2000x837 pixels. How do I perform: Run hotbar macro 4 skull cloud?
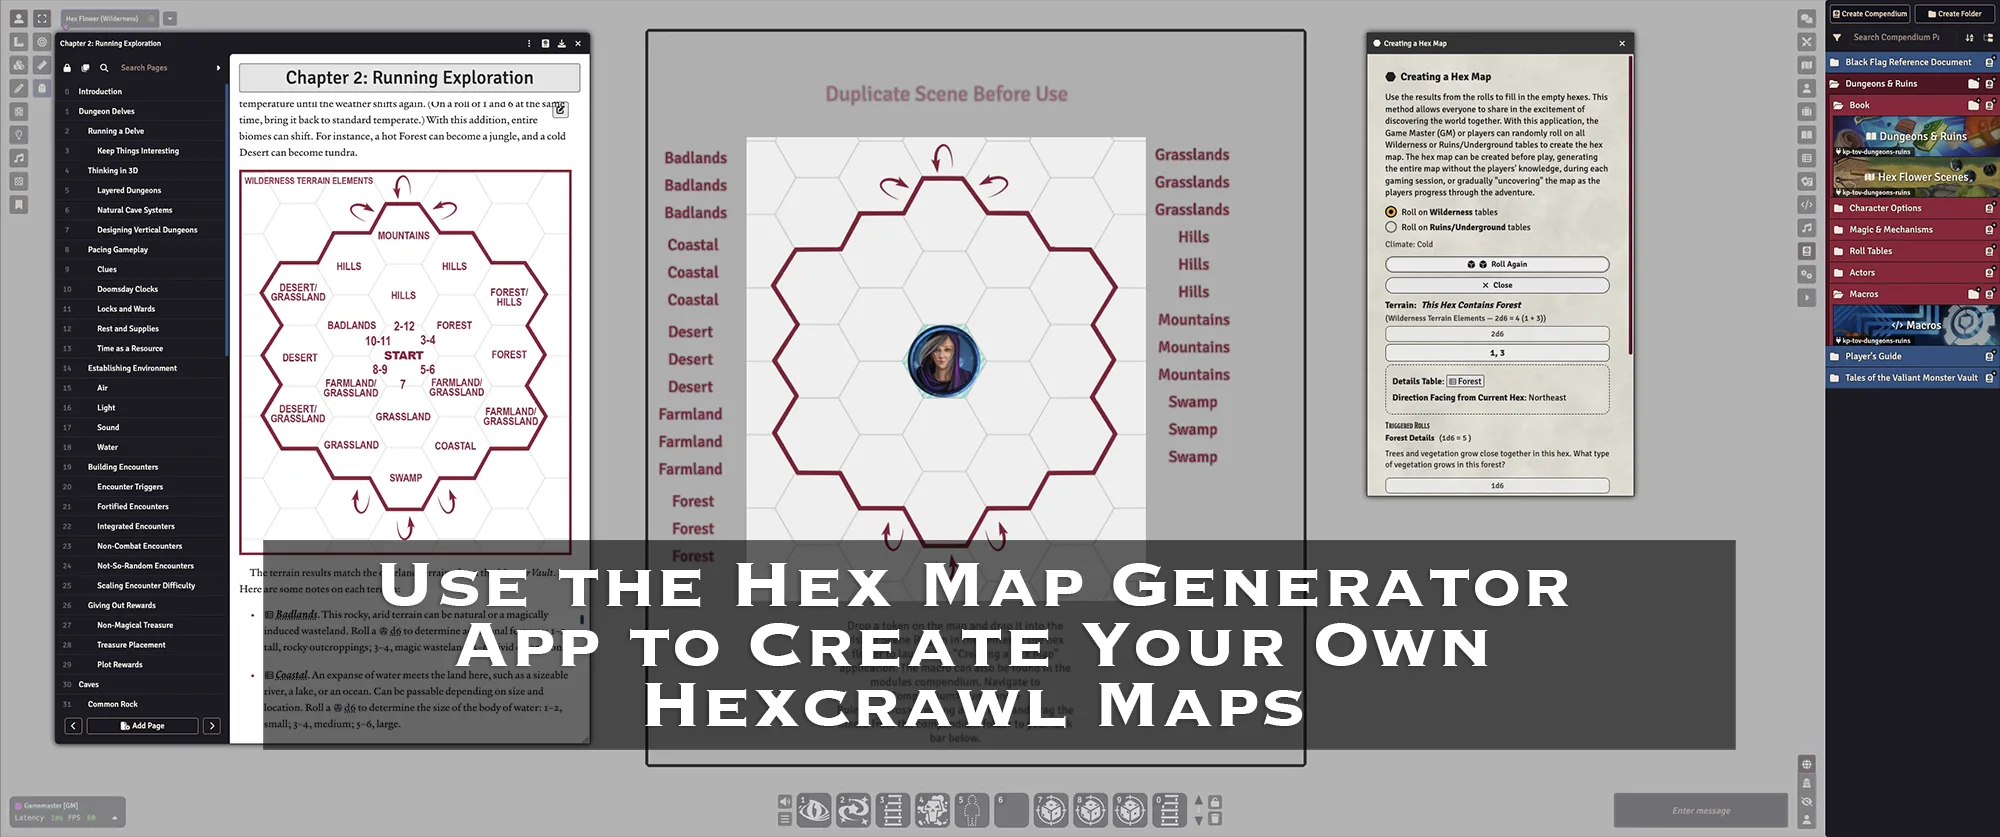pyautogui.click(x=932, y=810)
